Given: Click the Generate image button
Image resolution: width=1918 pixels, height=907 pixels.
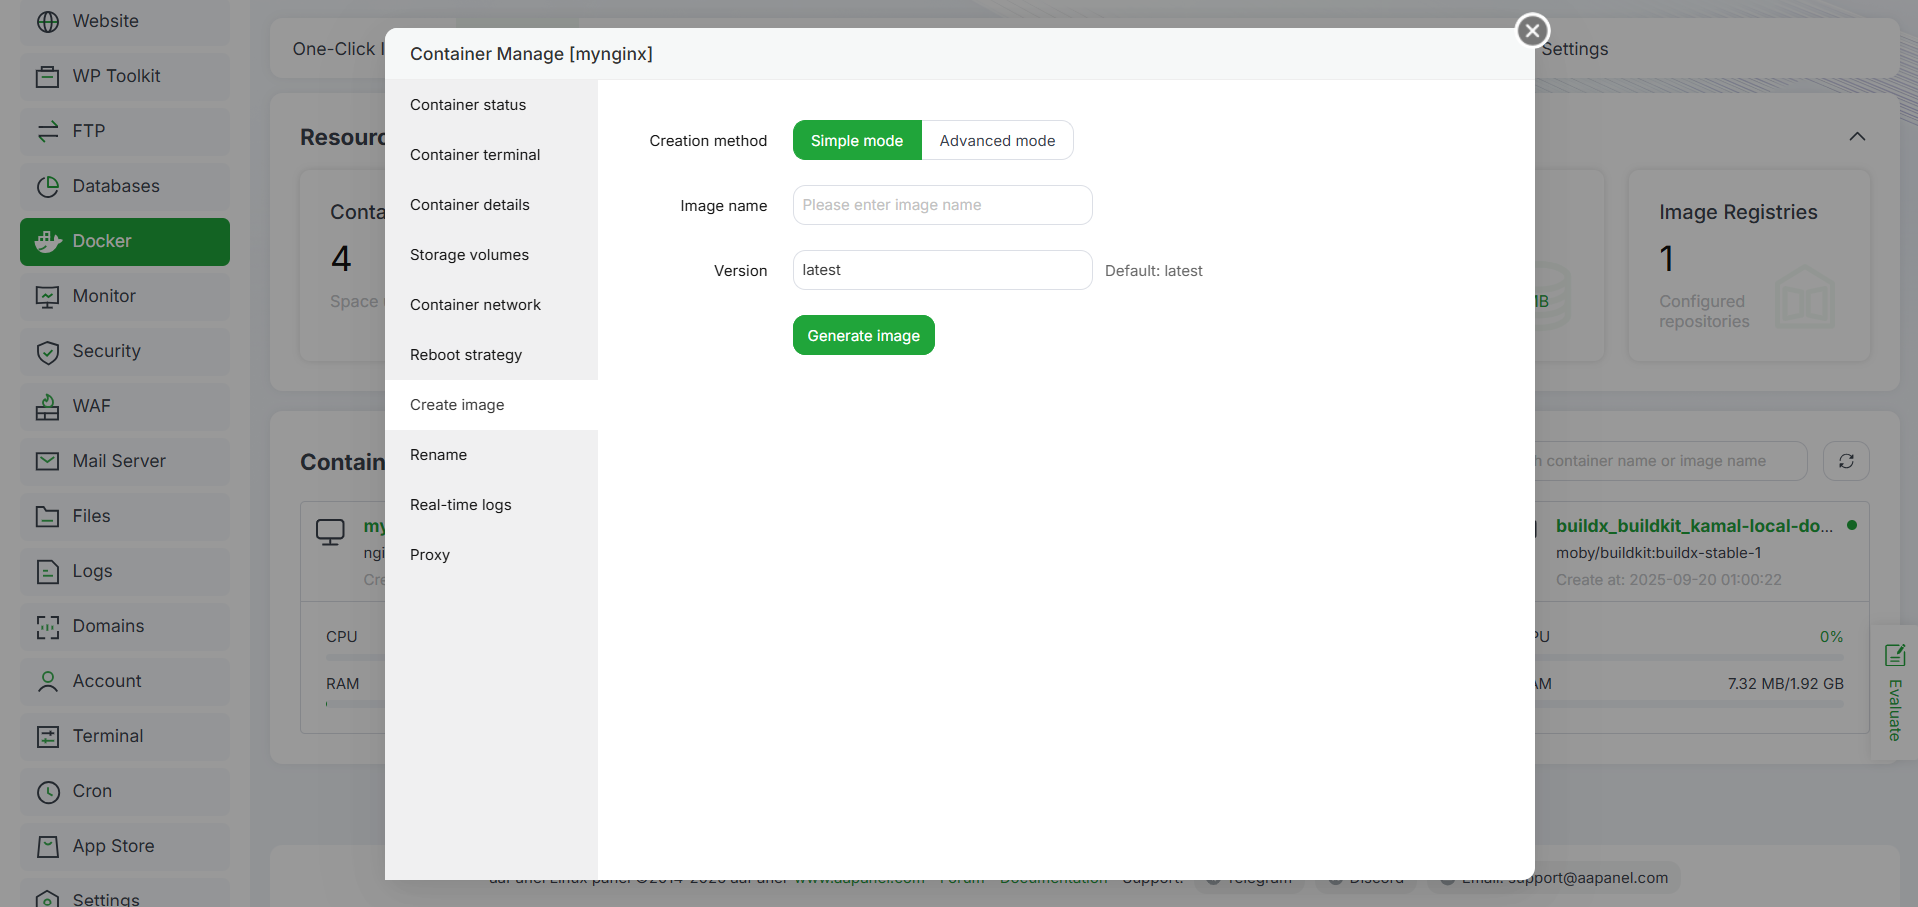Looking at the screenshot, I should pyautogui.click(x=864, y=335).
